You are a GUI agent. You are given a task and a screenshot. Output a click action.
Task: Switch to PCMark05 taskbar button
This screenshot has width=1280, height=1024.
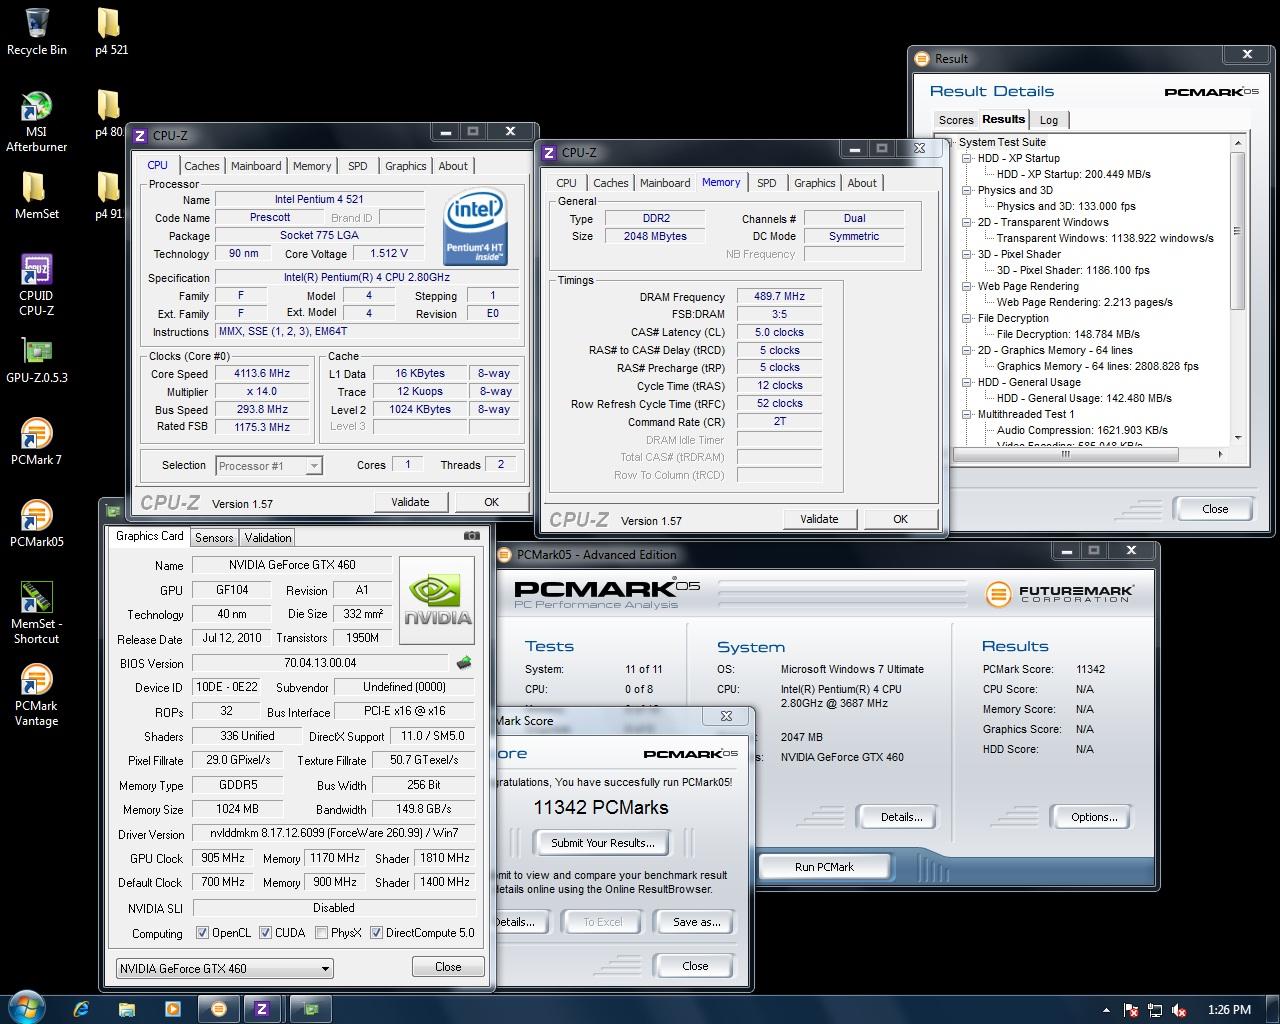(218, 1009)
